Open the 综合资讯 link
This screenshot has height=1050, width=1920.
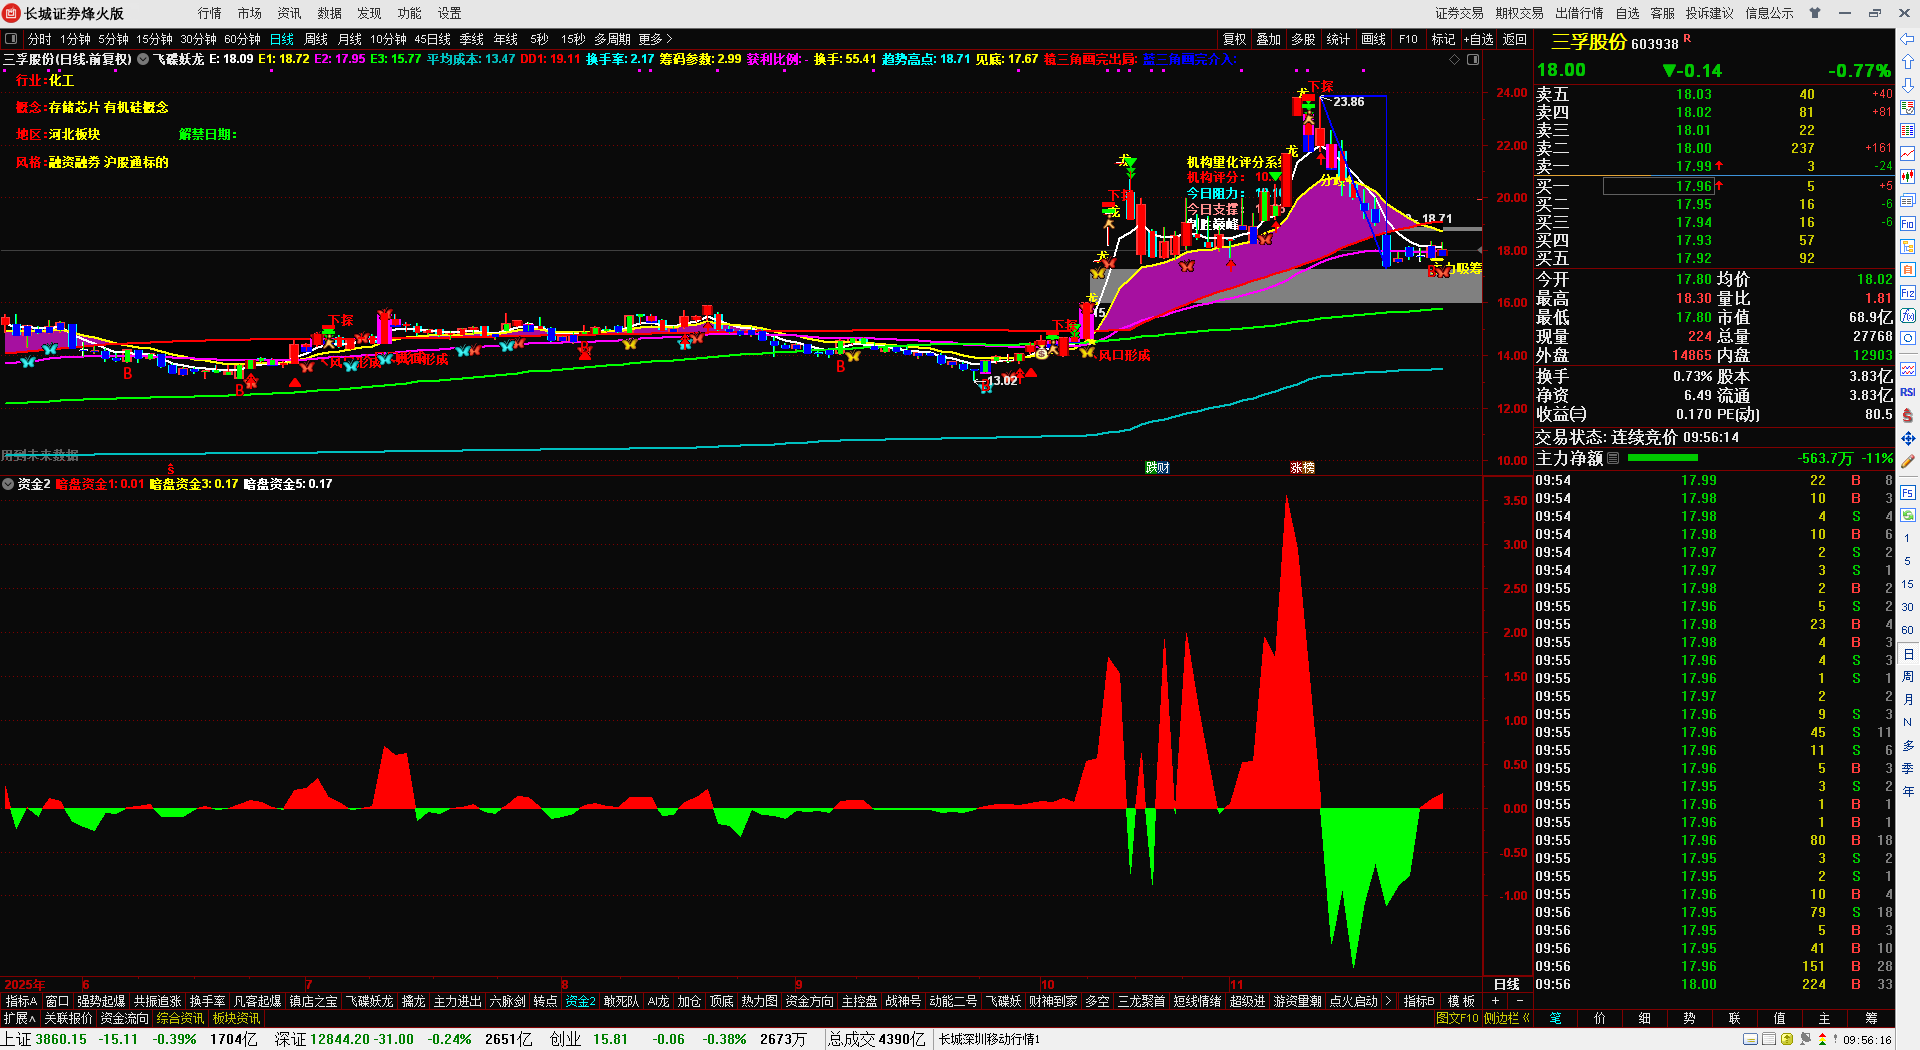180,1018
